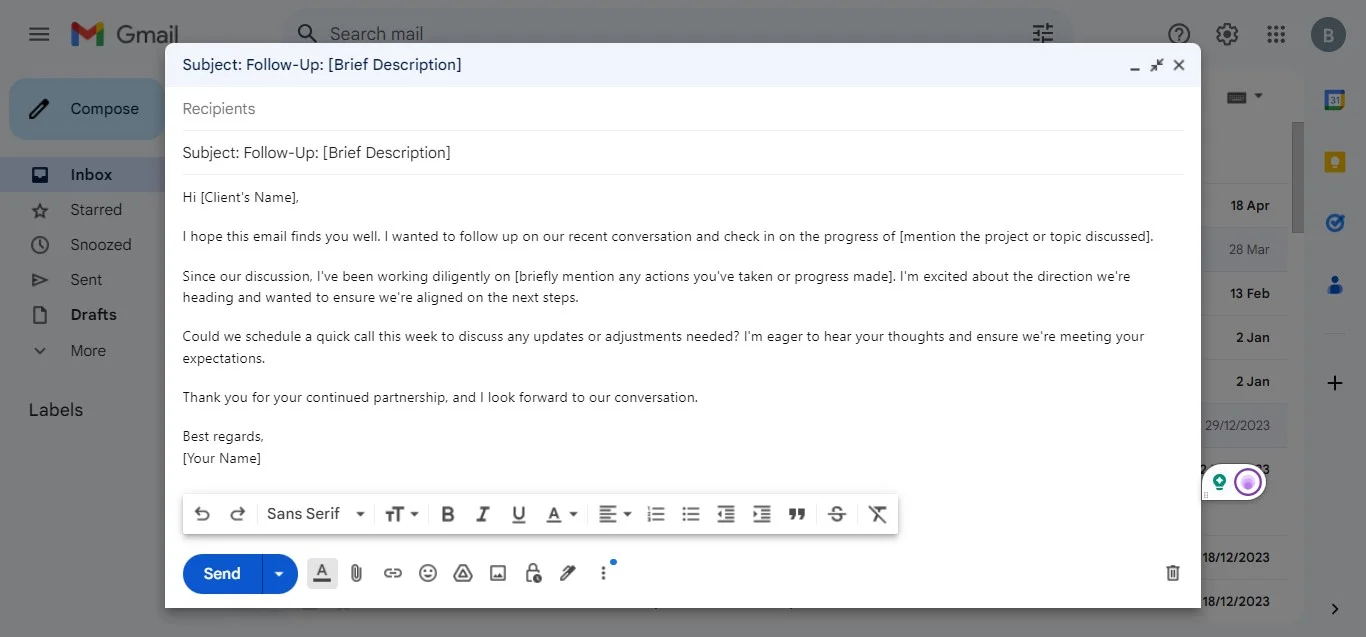Expand the text size dropdown
This screenshot has width=1366, height=637.
[x=402, y=514]
